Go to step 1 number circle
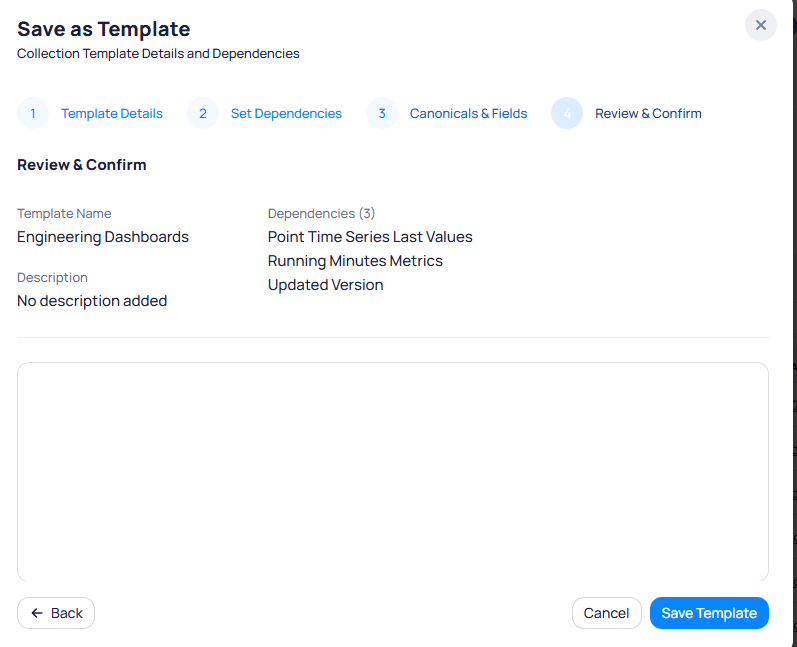The image size is (797, 647). click(33, 113)
